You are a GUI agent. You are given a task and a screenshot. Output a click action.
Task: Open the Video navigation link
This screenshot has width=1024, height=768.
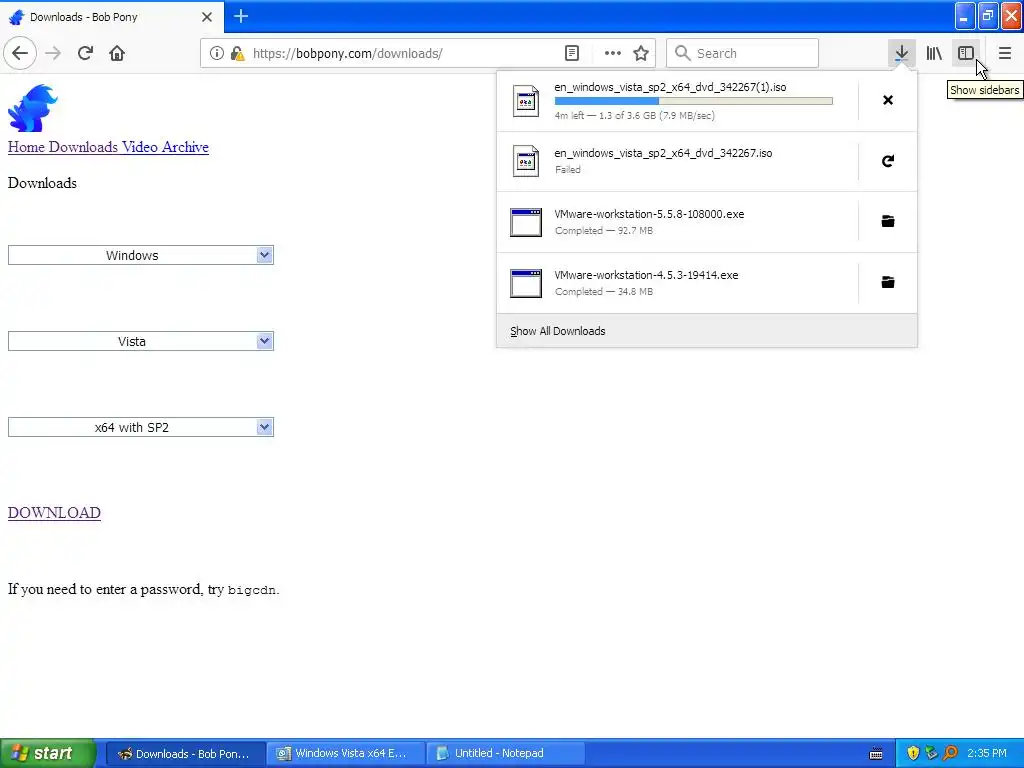(x=140, y=147)
